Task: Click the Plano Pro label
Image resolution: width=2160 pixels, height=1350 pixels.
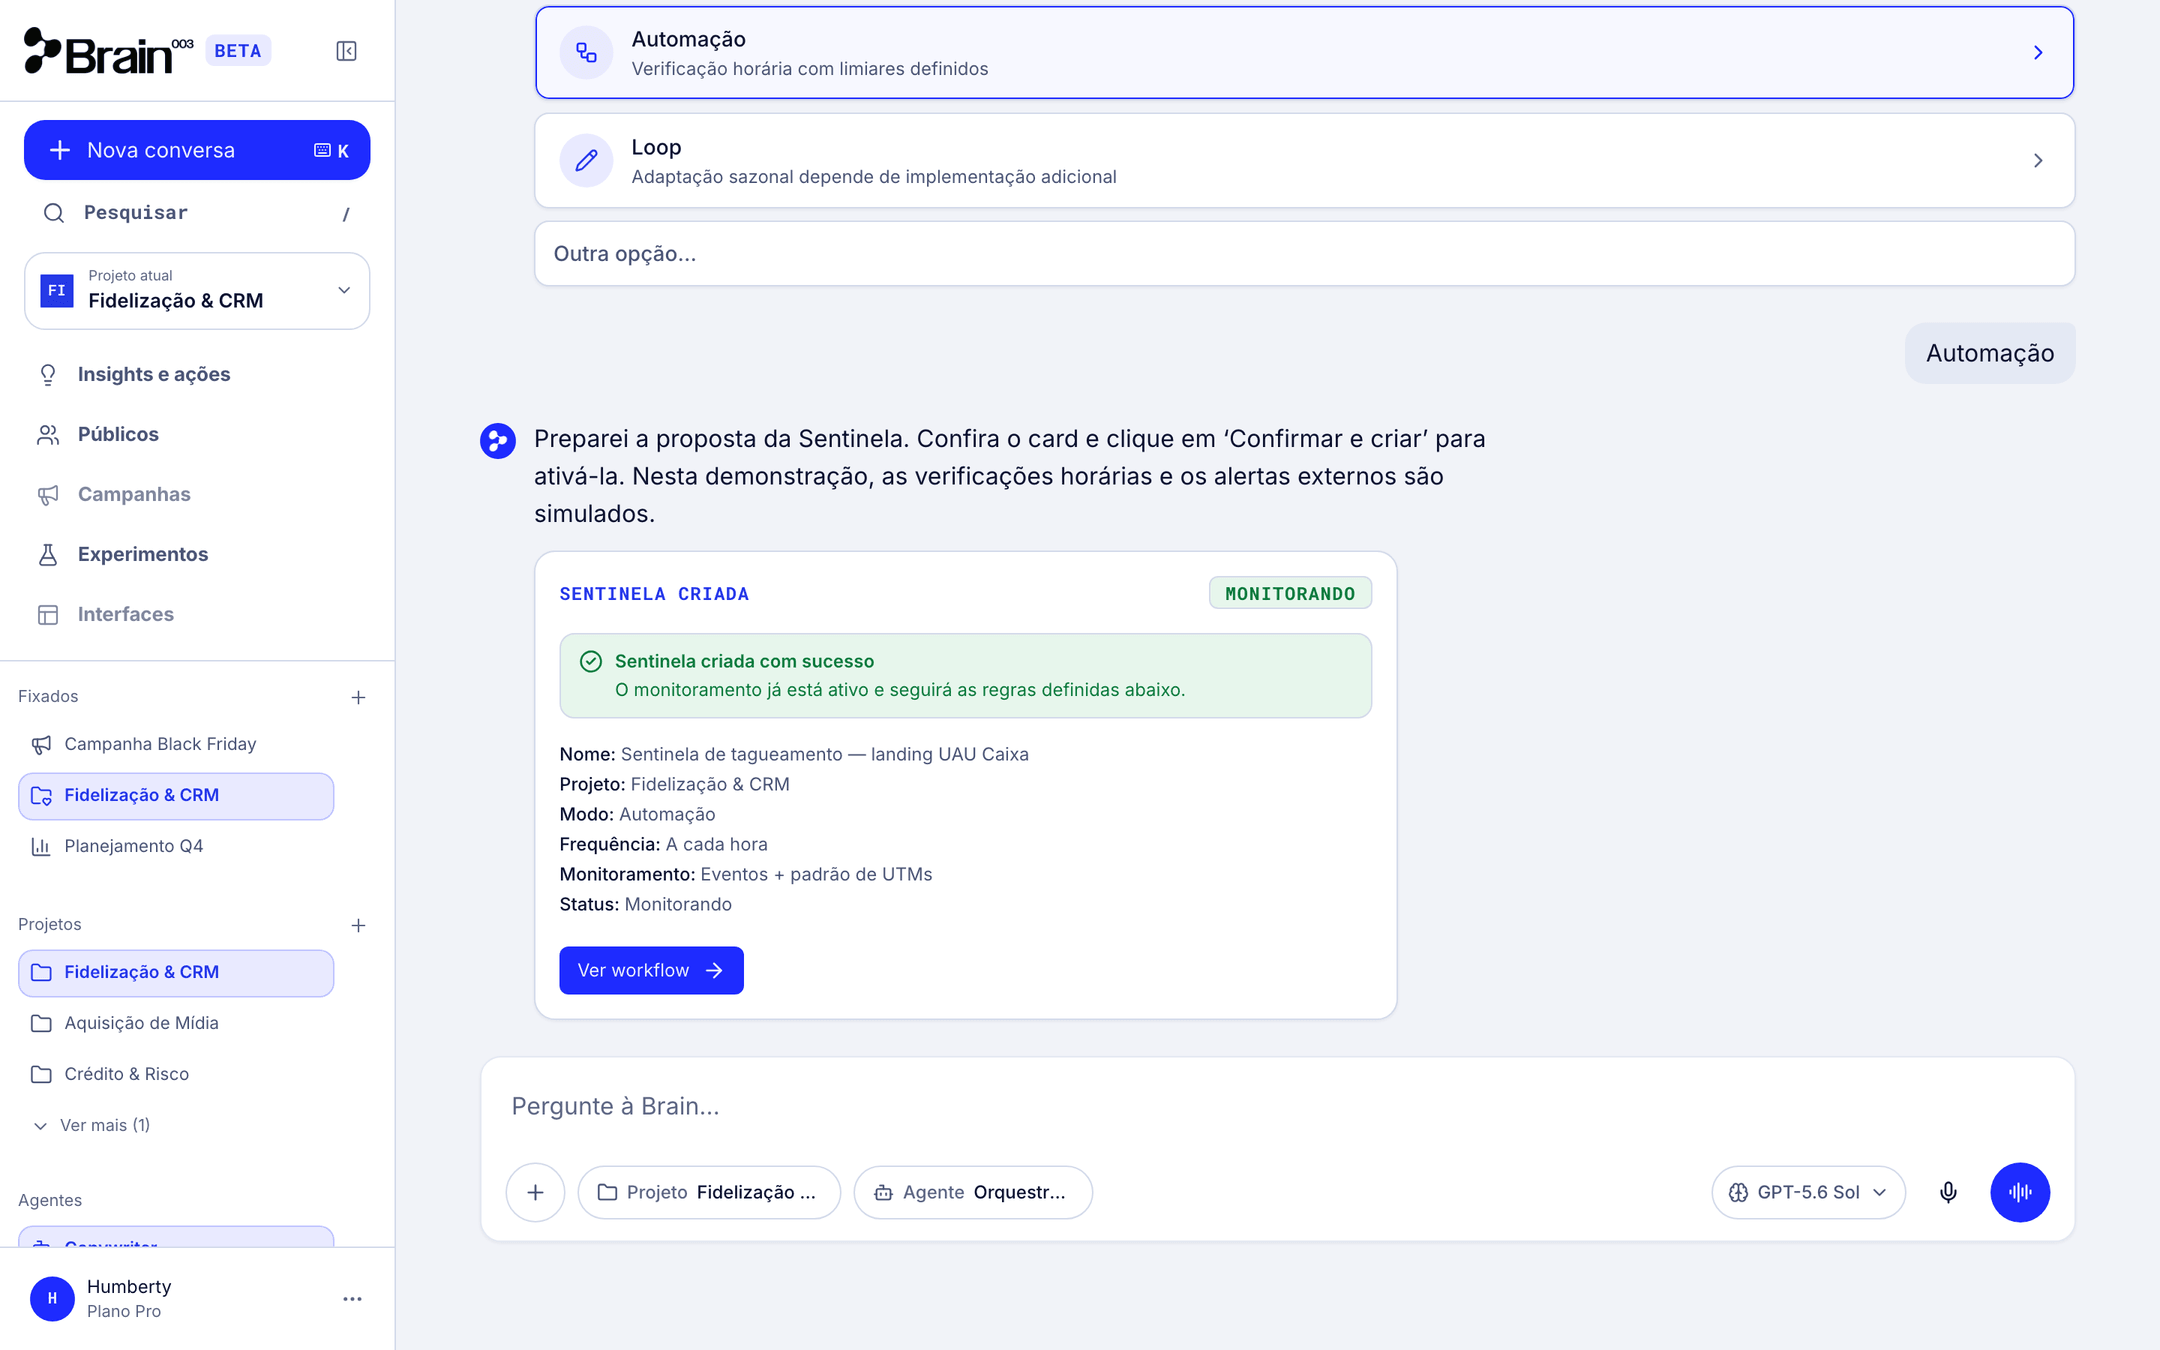Action: 124,1312
